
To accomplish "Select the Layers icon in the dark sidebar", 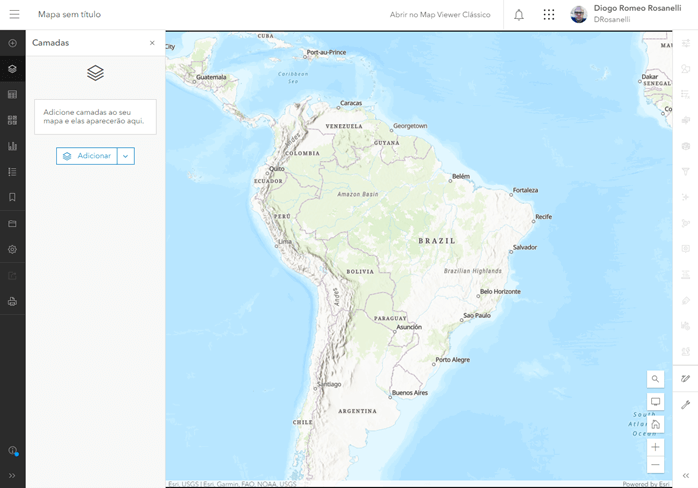I will (13, 69).
